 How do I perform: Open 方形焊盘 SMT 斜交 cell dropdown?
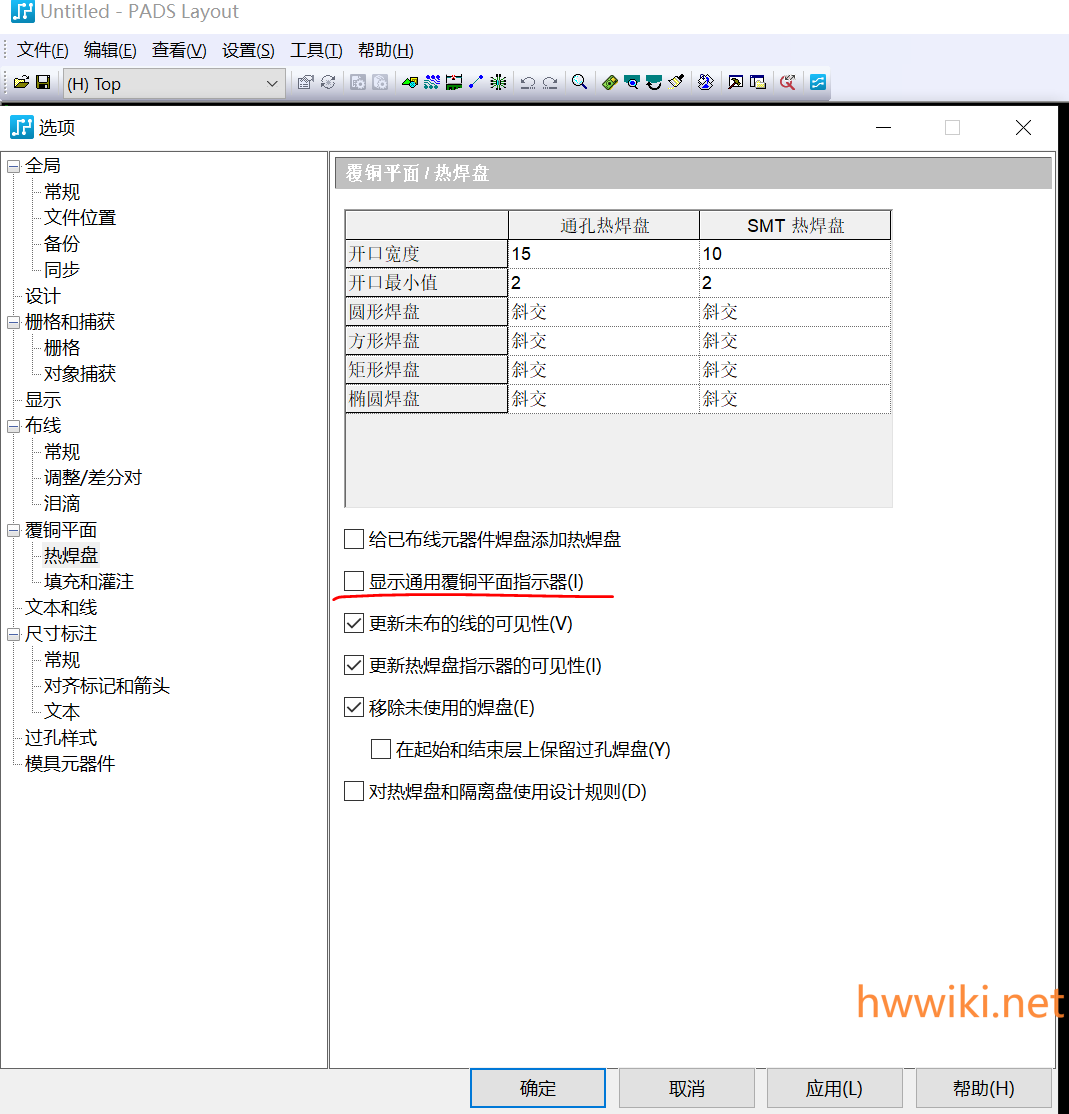coord(795,341)
